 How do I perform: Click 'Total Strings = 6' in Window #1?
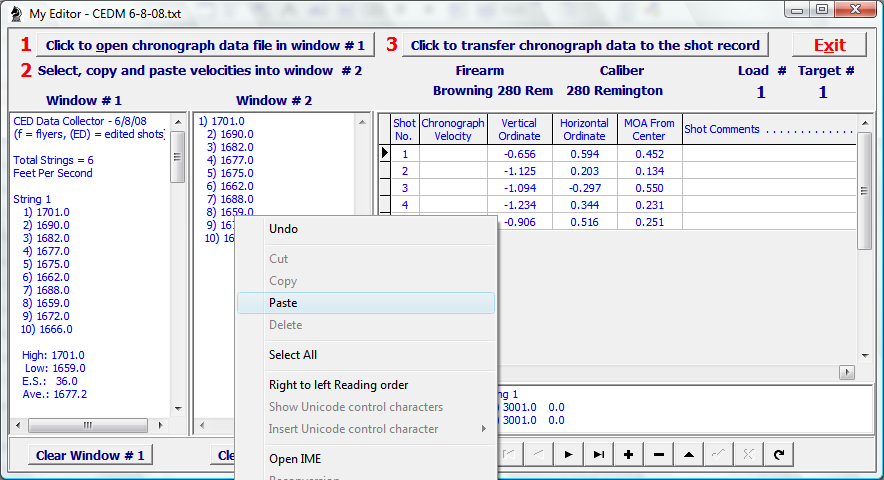(54, 160)
